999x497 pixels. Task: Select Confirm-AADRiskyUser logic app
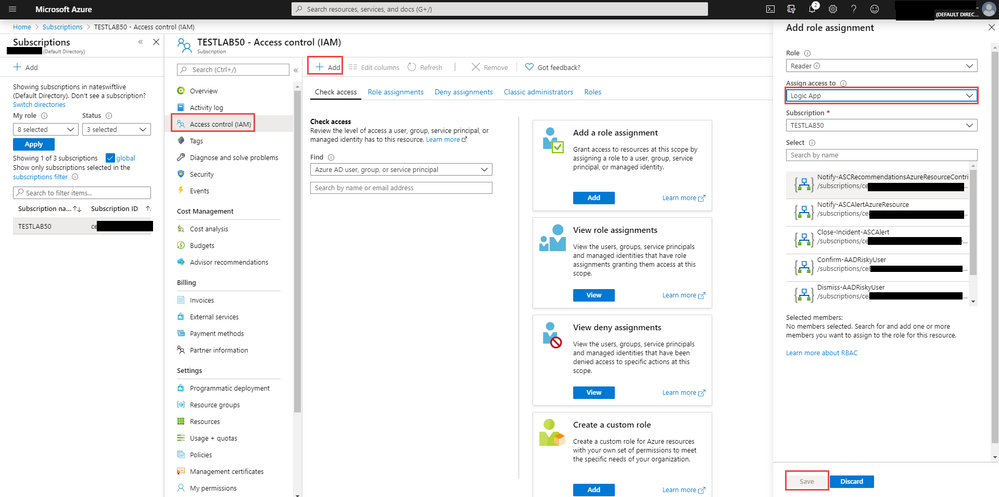pyautogui.click(x=877, y=264)
